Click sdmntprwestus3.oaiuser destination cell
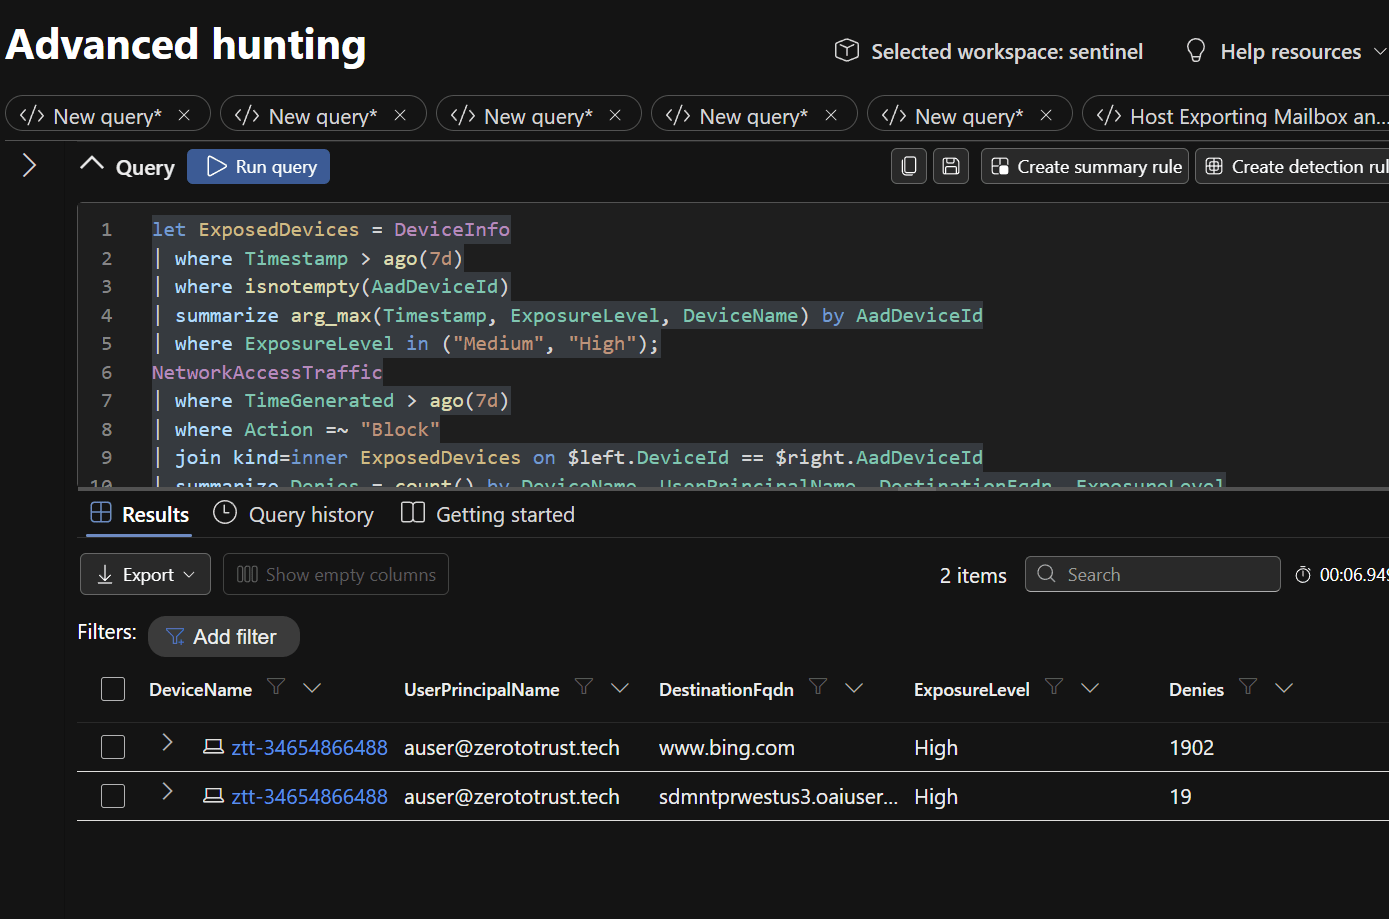1389x919 pixels. coord(778,796)
